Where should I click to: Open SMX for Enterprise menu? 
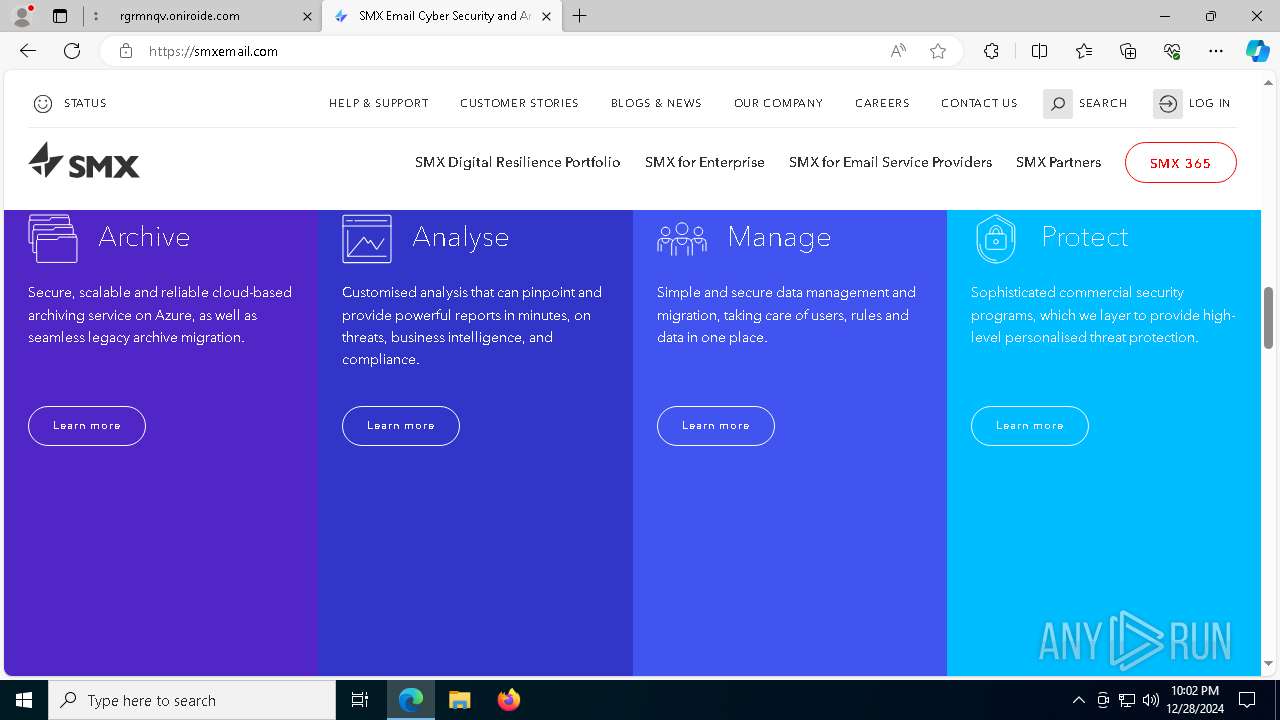(x=705, y=162)
